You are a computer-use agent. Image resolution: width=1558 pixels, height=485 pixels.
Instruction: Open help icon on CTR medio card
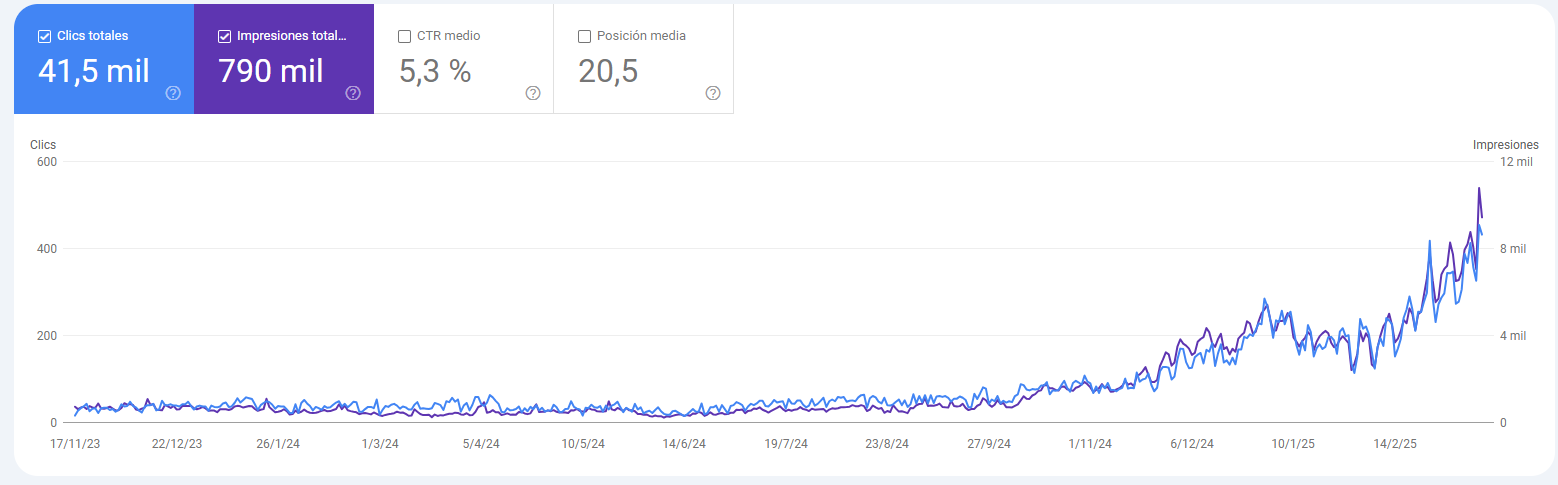(533, 93)
